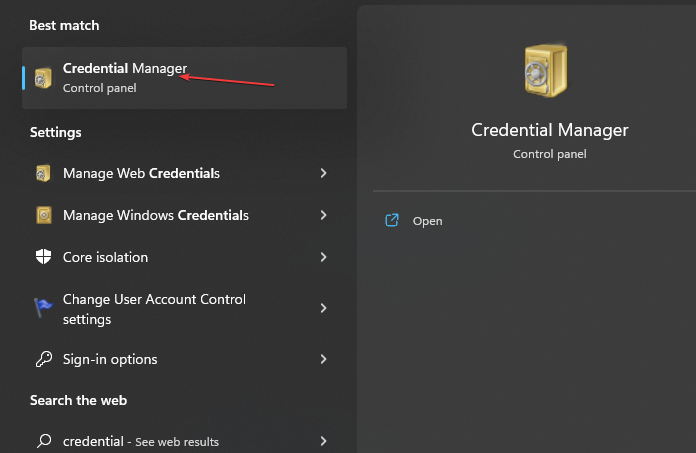Click the Open external link icon

pyautogui.click(x=392, y=220)
